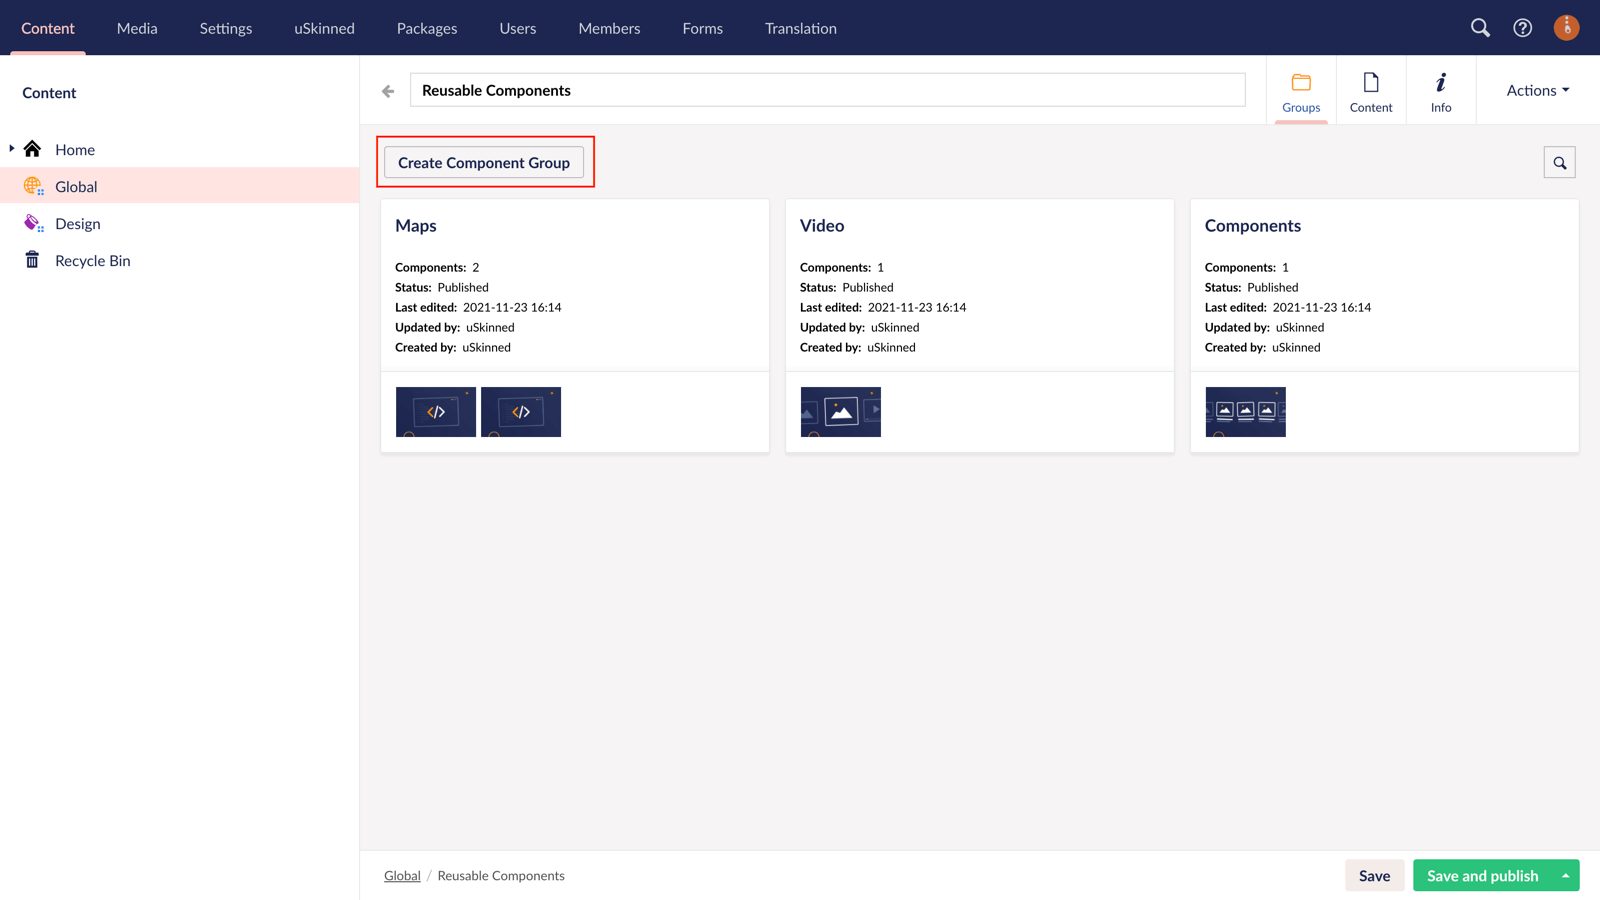1600x900 pixels.
Task: Expand the Home tree node
Action: point(10,148)
